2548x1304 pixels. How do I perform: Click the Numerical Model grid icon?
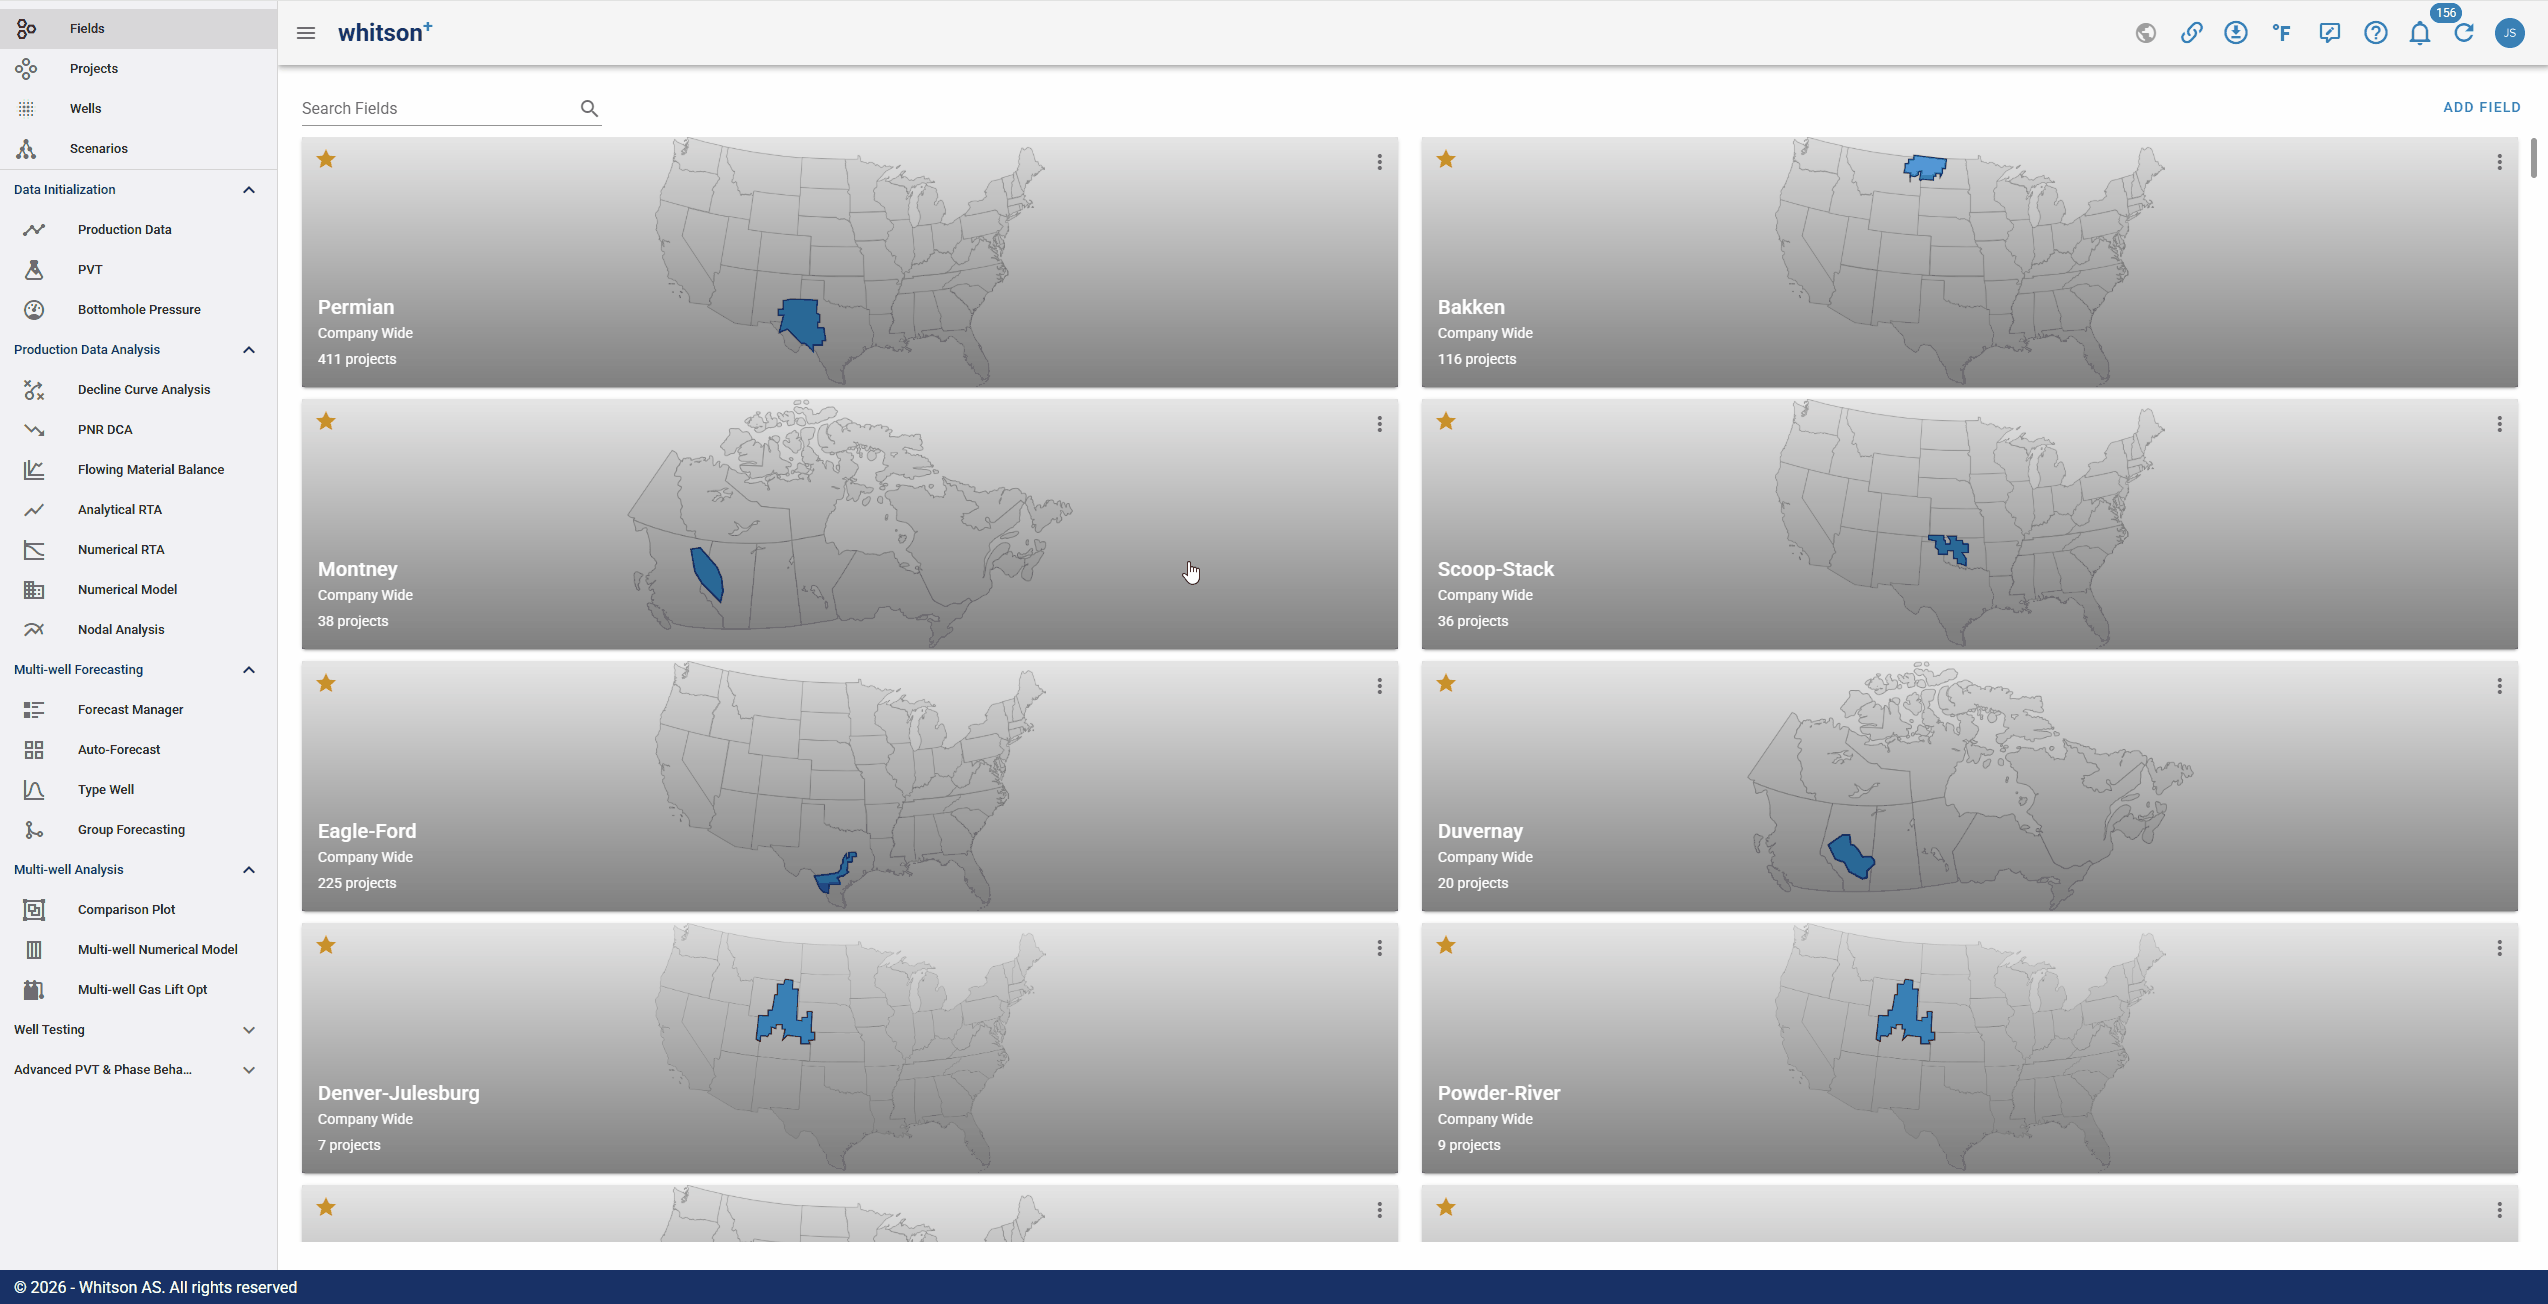pyautogui.click(x=34, y=589)
